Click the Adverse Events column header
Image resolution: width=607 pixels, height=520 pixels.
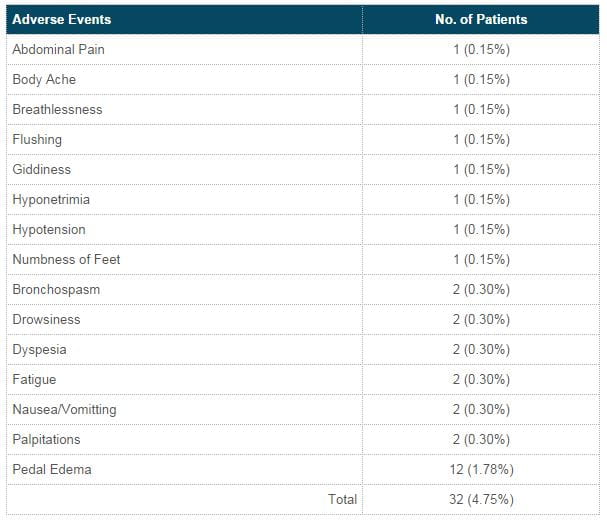click(x=62, y=19)
